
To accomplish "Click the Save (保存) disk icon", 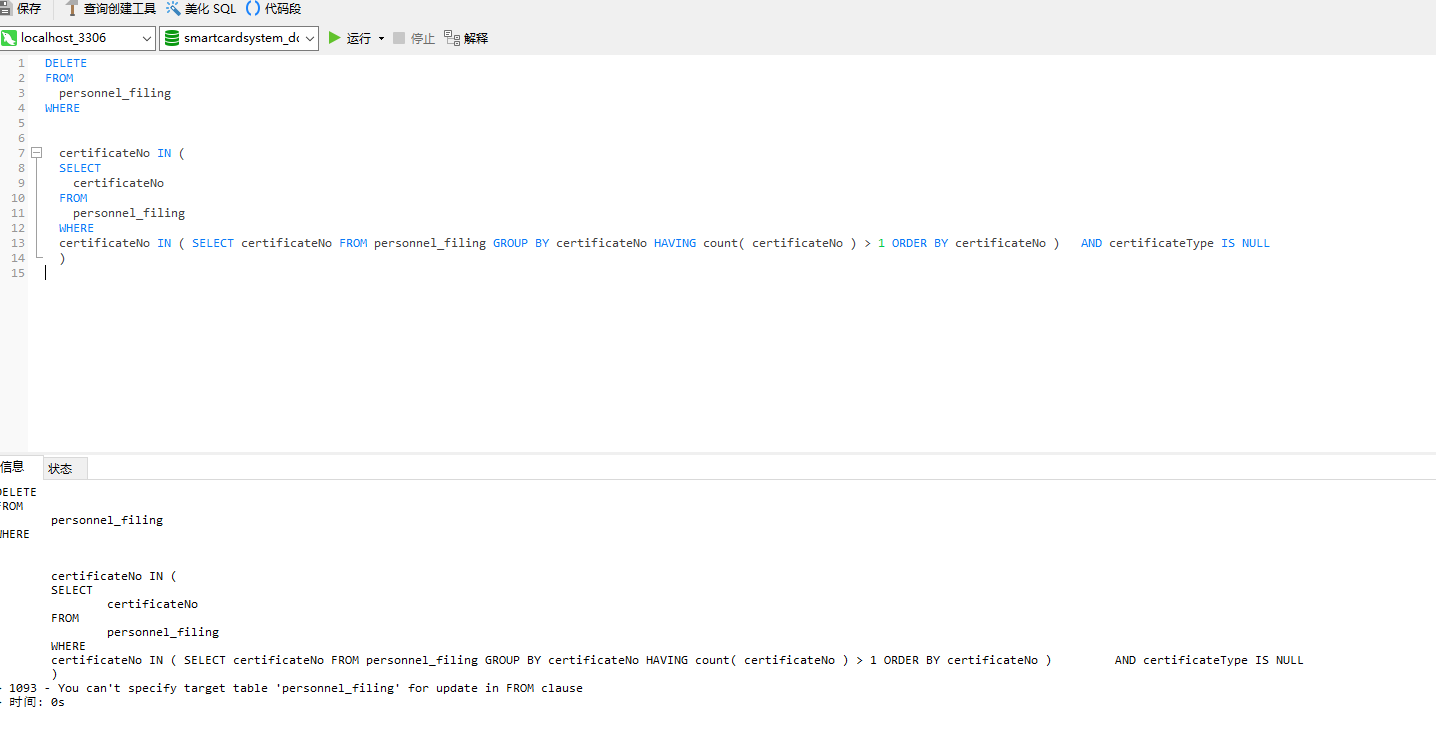I will click(5, 9).
